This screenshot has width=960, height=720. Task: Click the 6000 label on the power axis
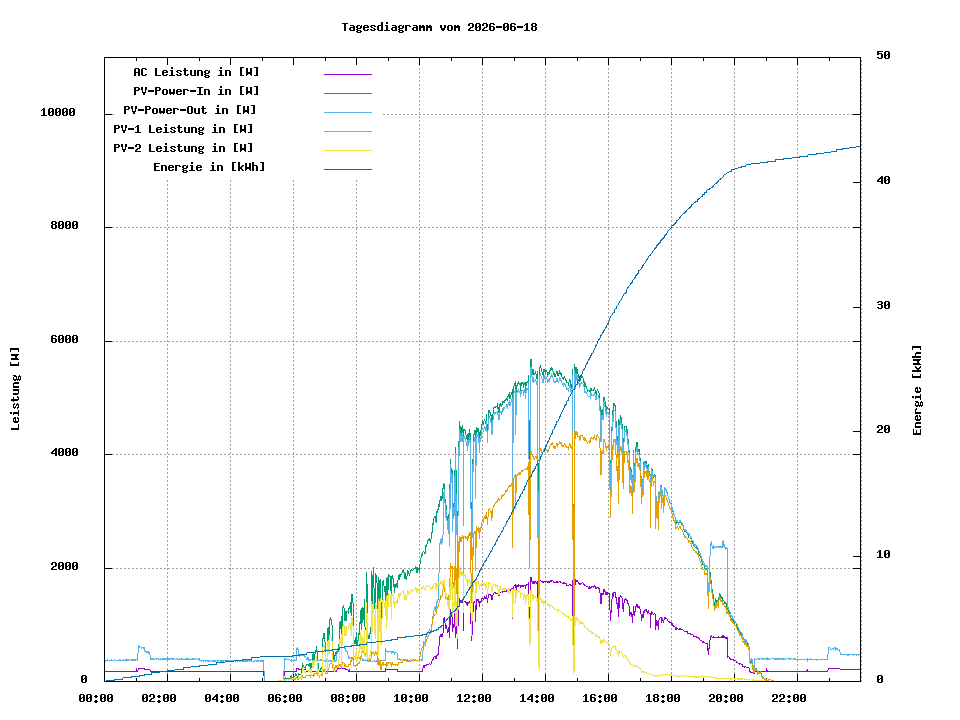[64, 339]
